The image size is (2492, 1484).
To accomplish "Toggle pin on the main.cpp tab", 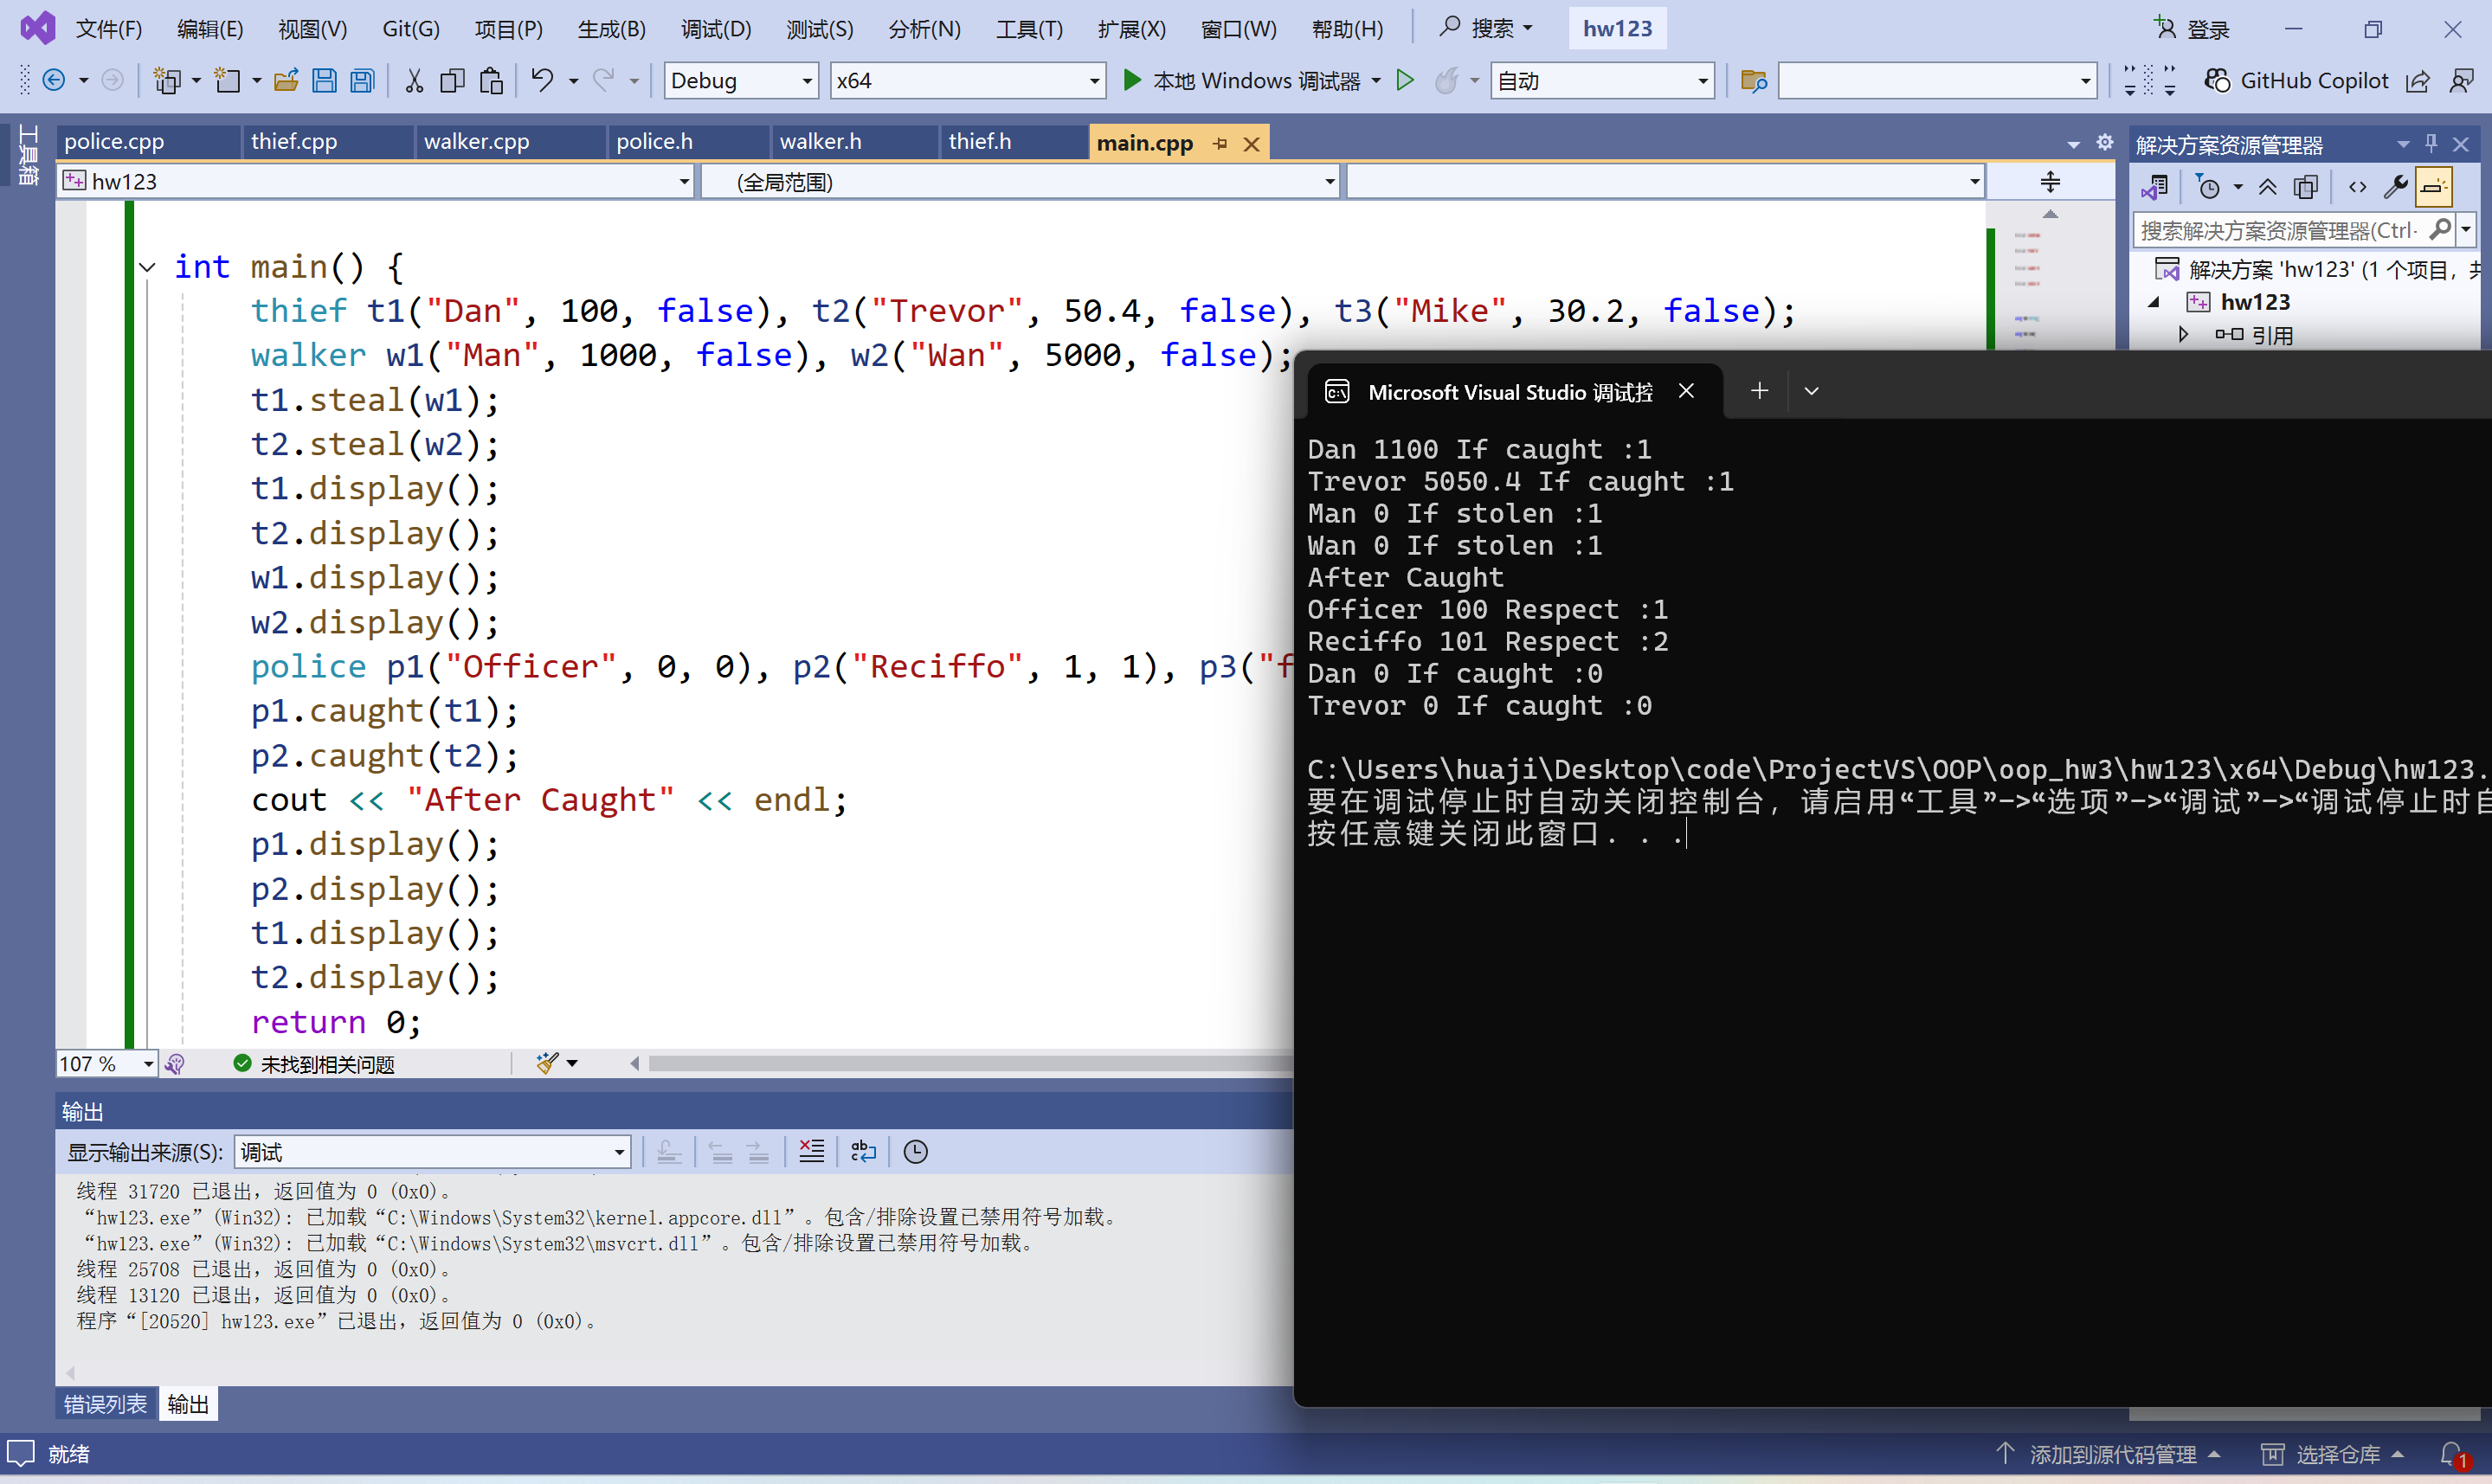I will pos(1220,144).
